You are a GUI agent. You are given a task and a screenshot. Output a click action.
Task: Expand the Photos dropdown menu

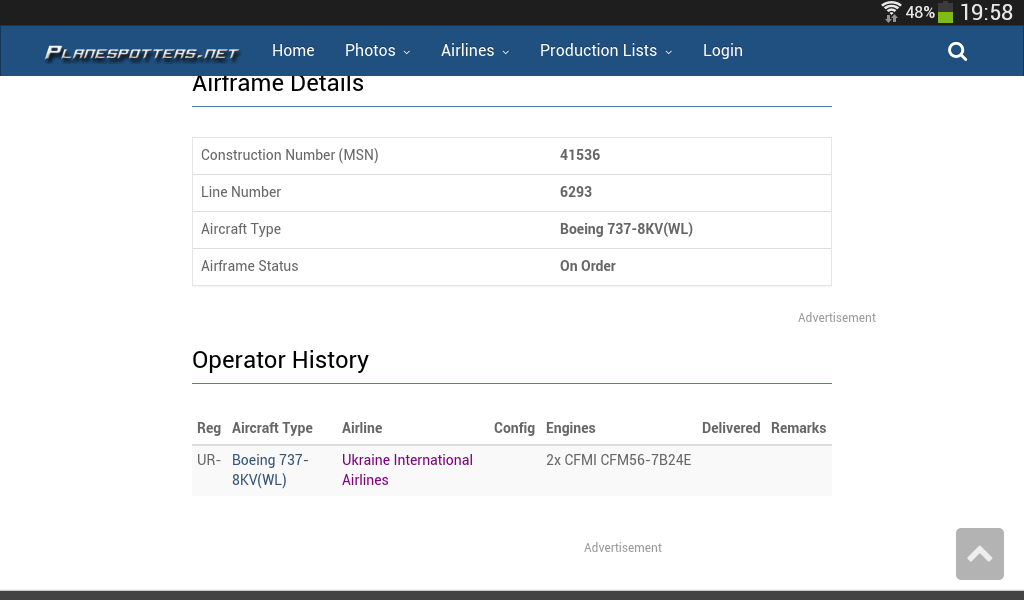coord(377,51)
